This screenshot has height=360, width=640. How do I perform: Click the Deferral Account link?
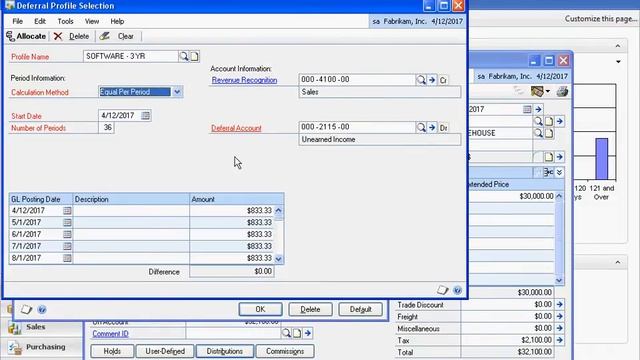236,128
